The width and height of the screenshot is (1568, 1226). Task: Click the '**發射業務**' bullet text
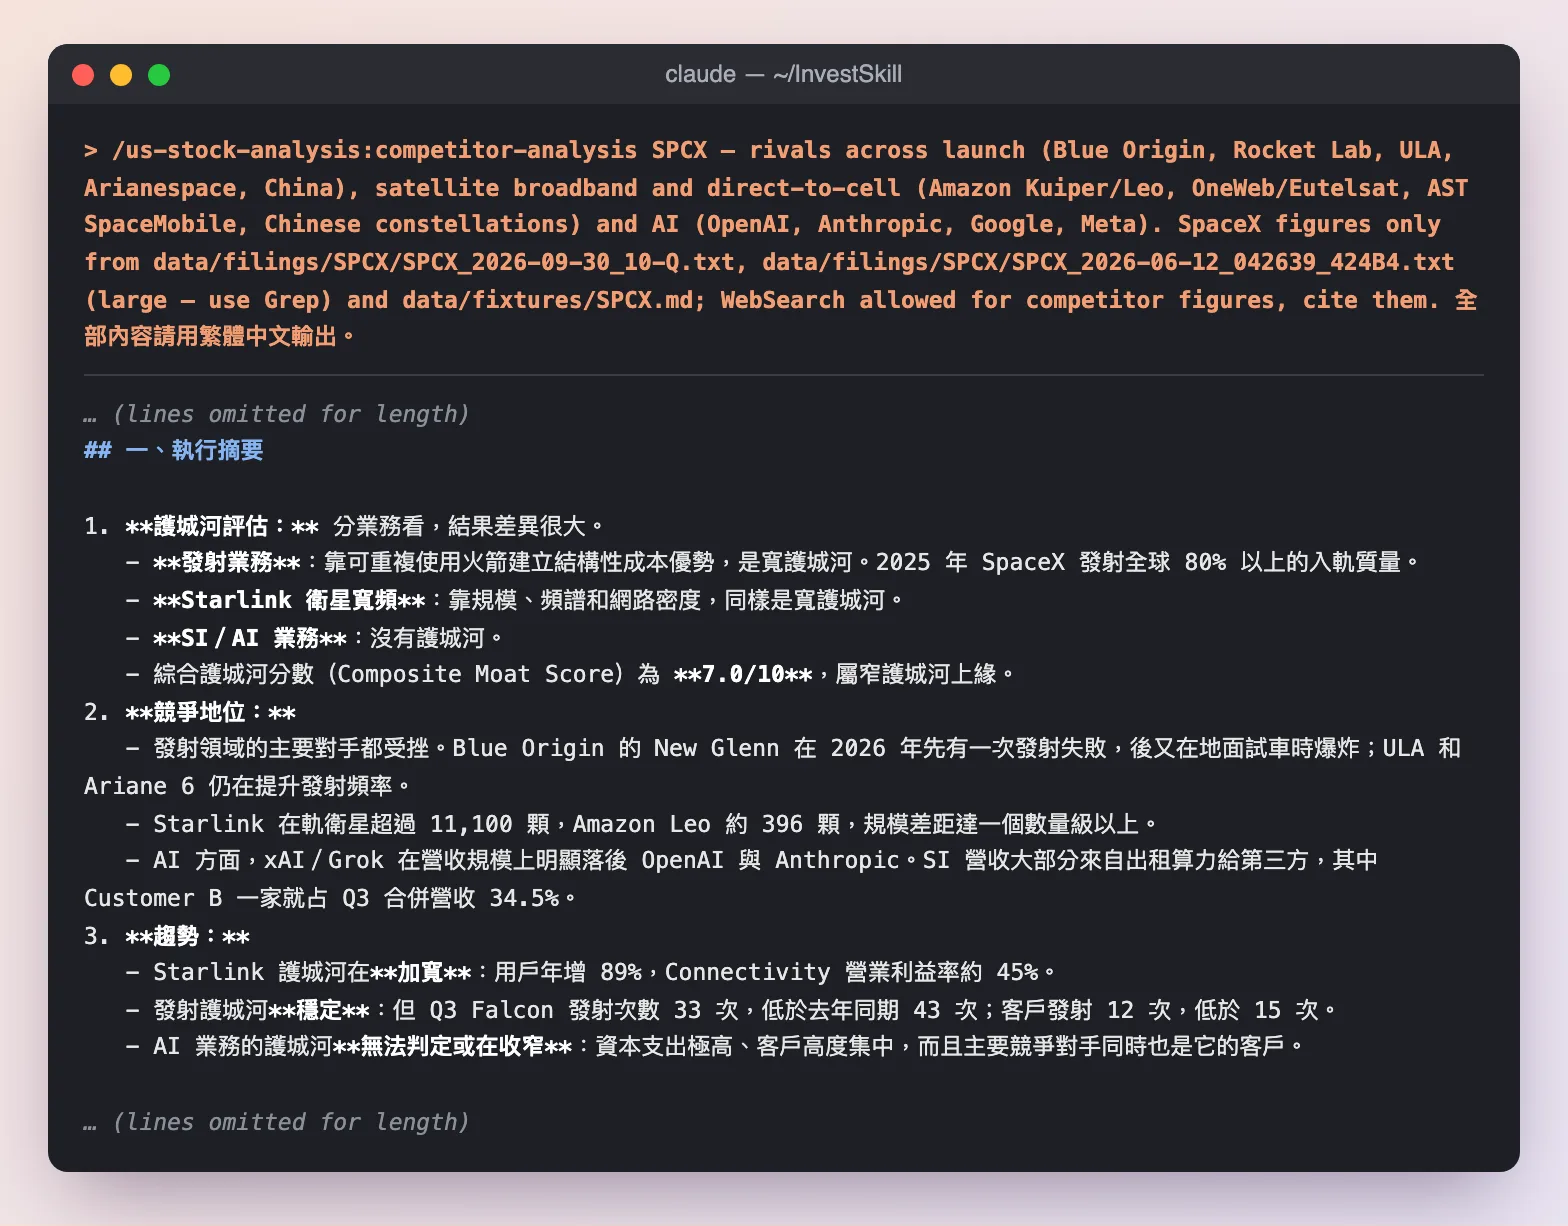(x=227, y=562)
